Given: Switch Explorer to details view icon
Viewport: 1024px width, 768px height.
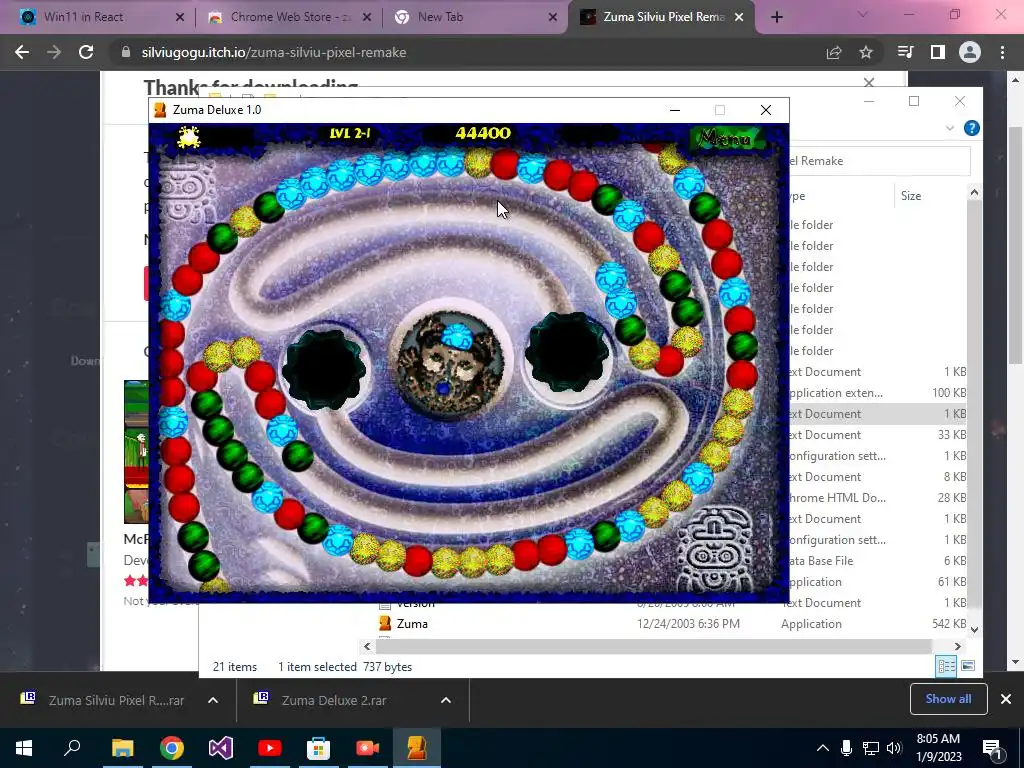Looking at the screenshot, I should (946, 666).
